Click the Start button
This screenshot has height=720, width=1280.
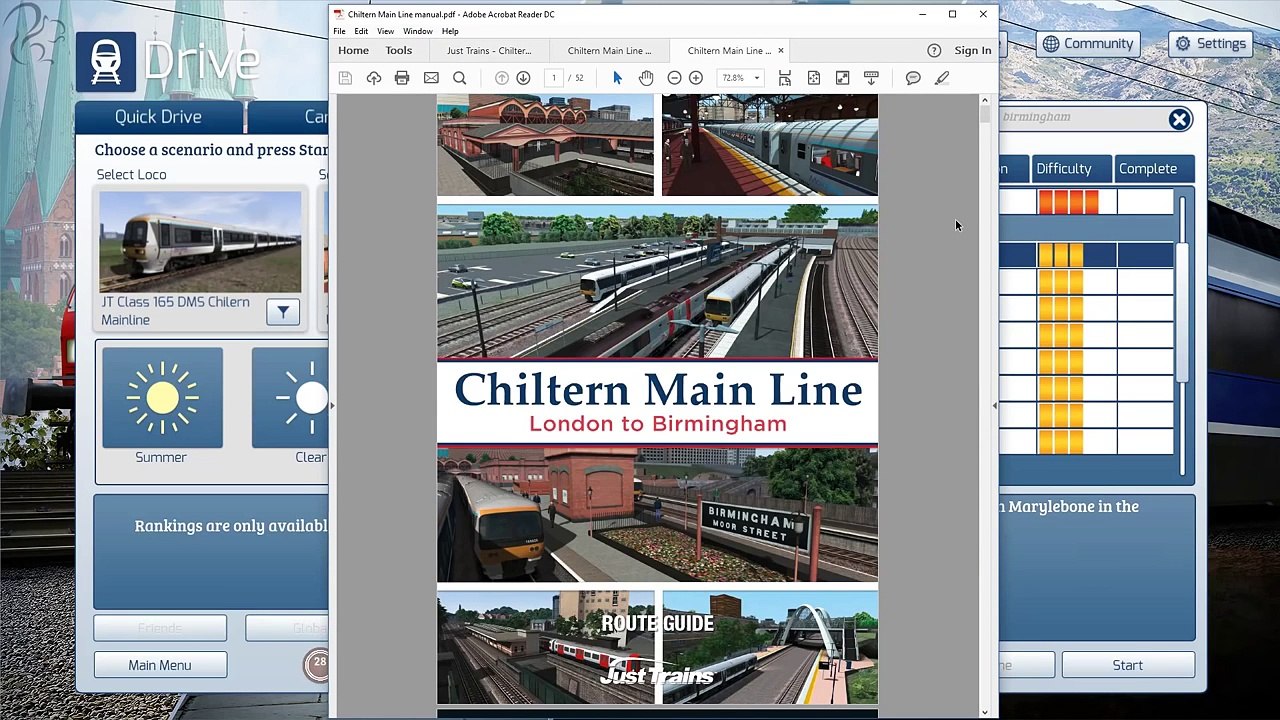pyautogui.click(x=1128, y=665)
